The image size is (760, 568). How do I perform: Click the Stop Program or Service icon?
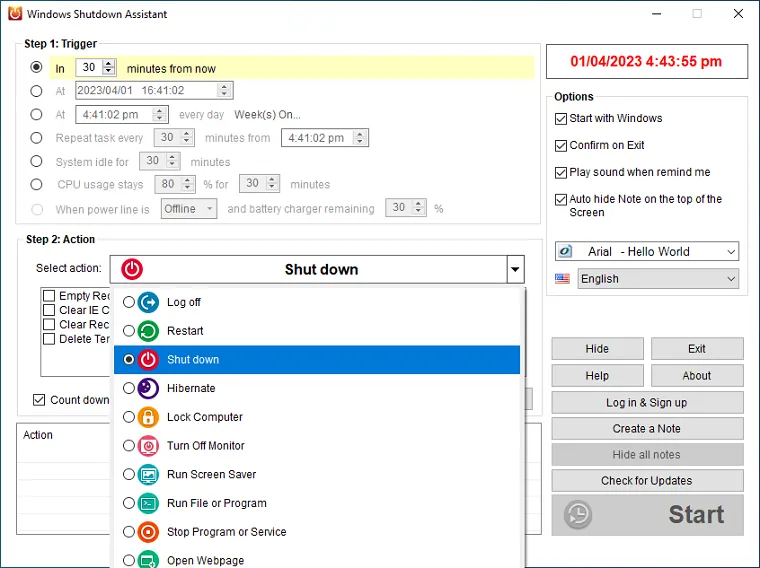point(148,532)
